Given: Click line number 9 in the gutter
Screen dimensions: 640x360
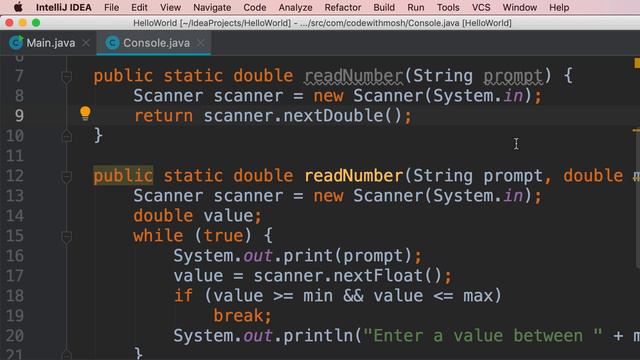Looking at the screenshot, I should [x=19, y=116].
